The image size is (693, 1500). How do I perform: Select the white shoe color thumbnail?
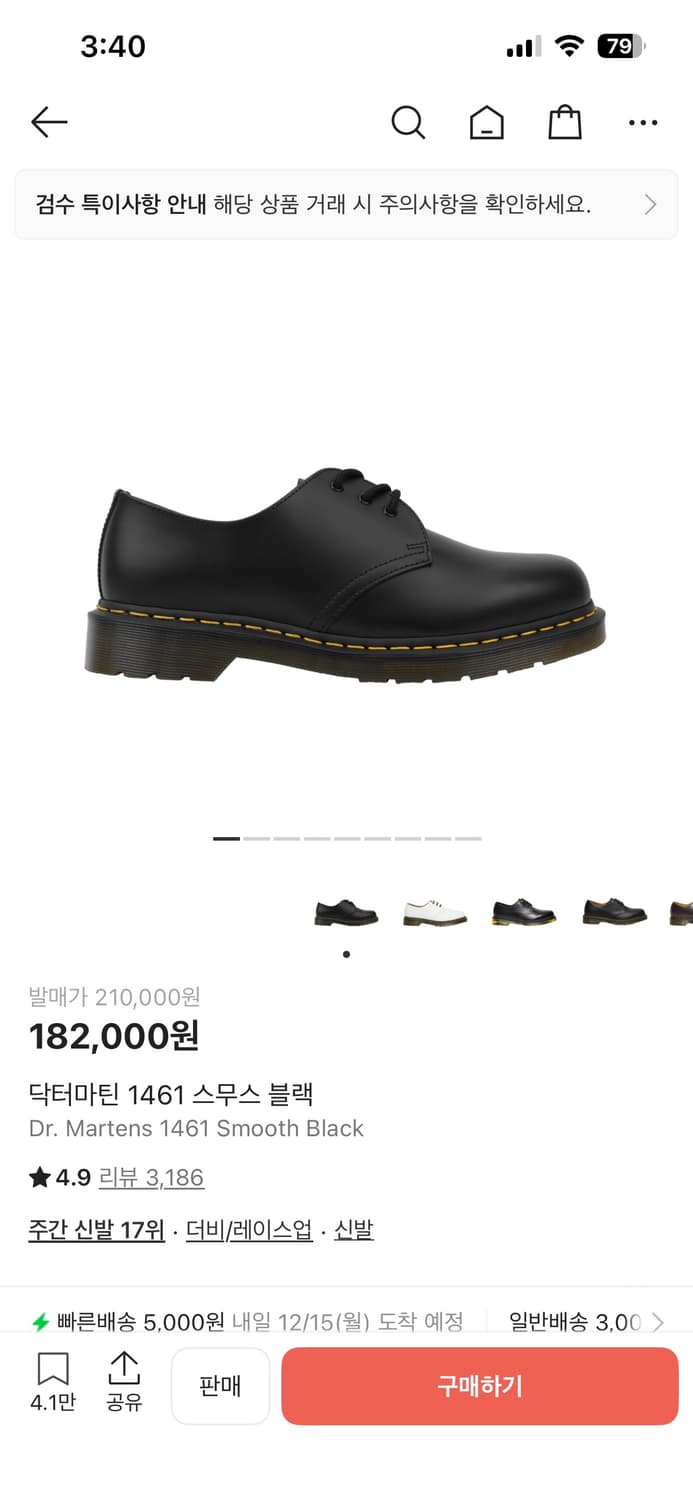(435, 912)
